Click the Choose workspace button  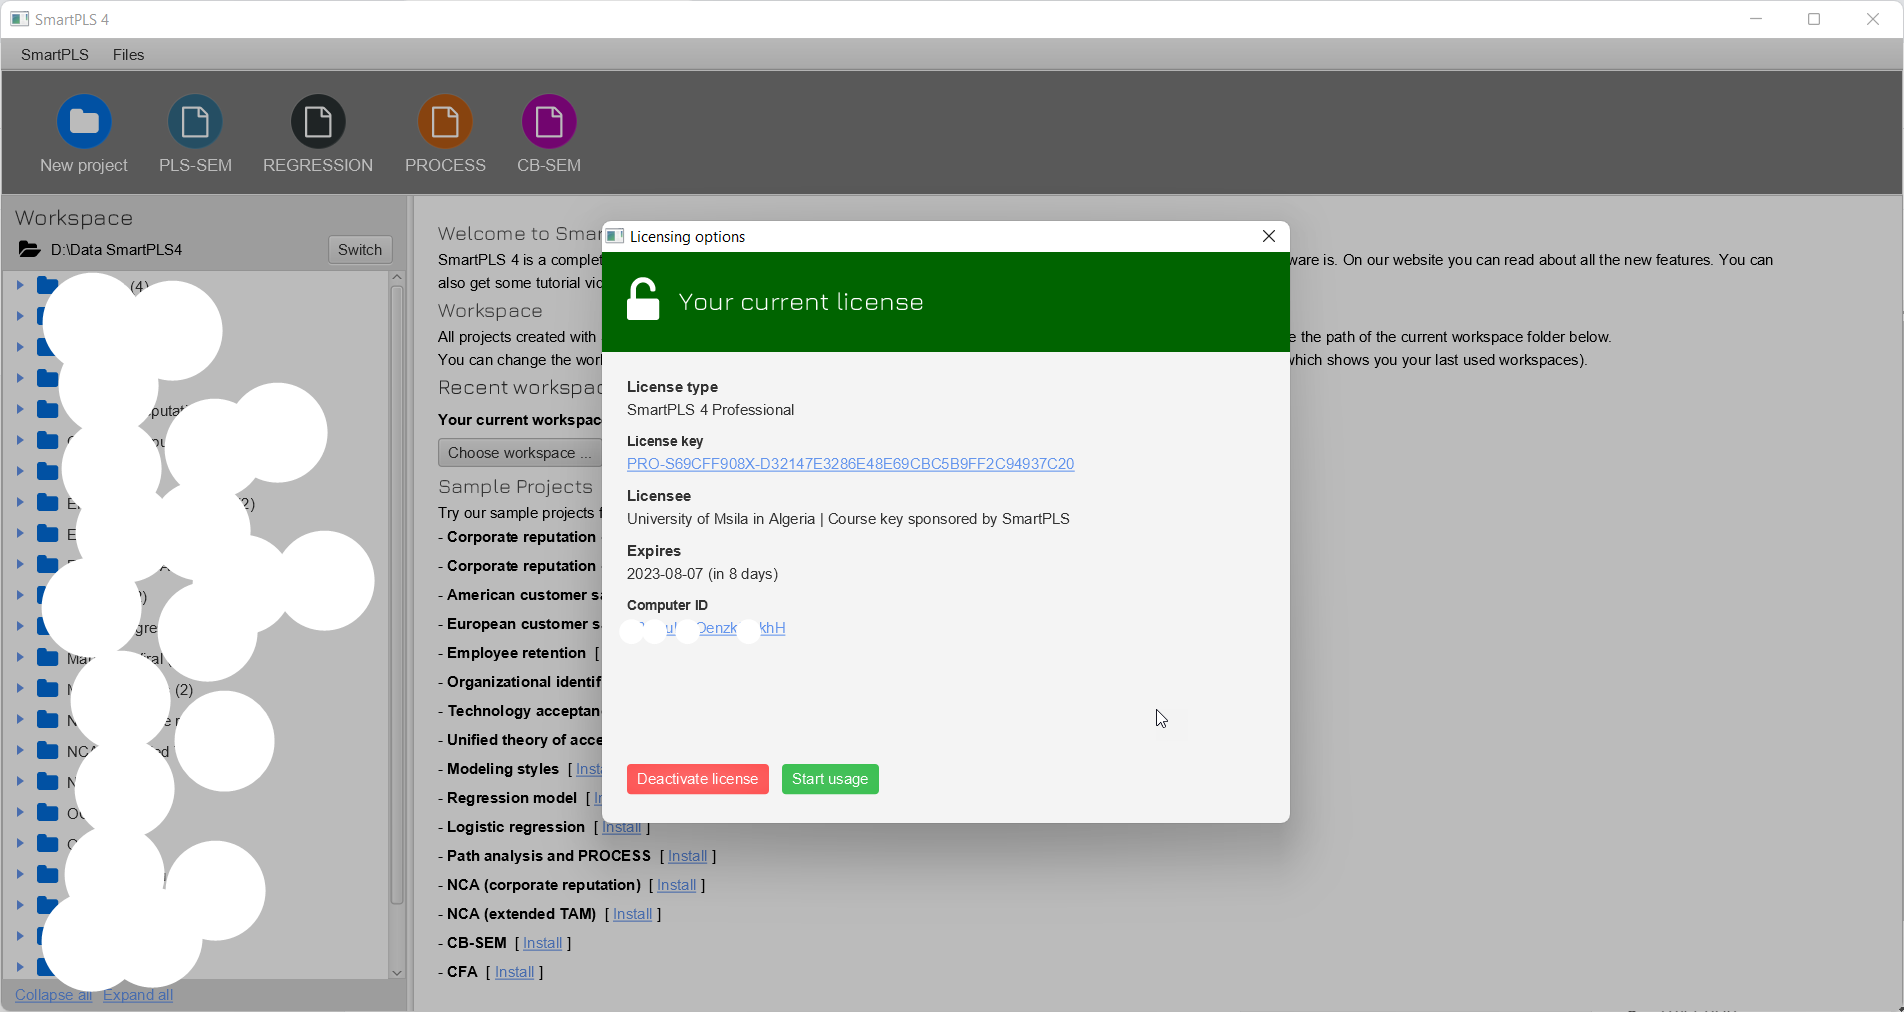[x=519, y=453]
